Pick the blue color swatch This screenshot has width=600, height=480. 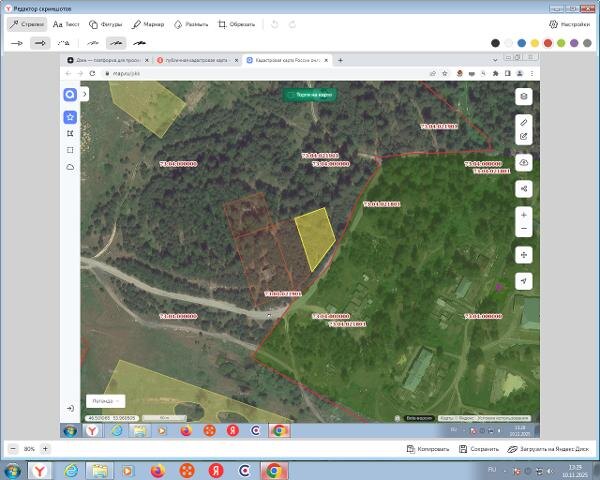(x=522, y=43)
